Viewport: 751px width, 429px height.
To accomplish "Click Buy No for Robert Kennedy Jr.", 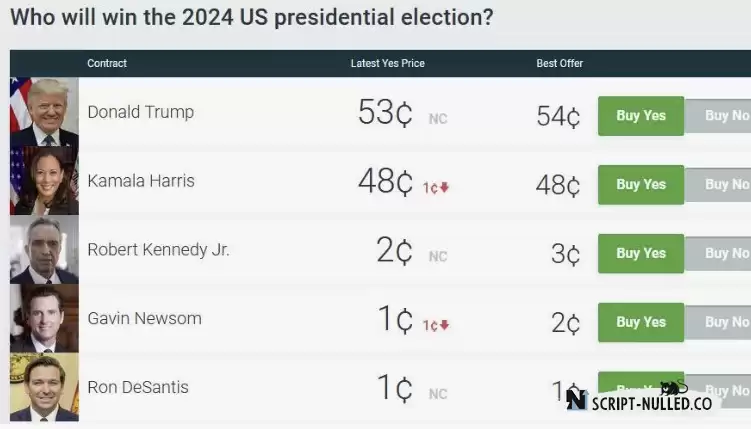I will coord(718,253).
